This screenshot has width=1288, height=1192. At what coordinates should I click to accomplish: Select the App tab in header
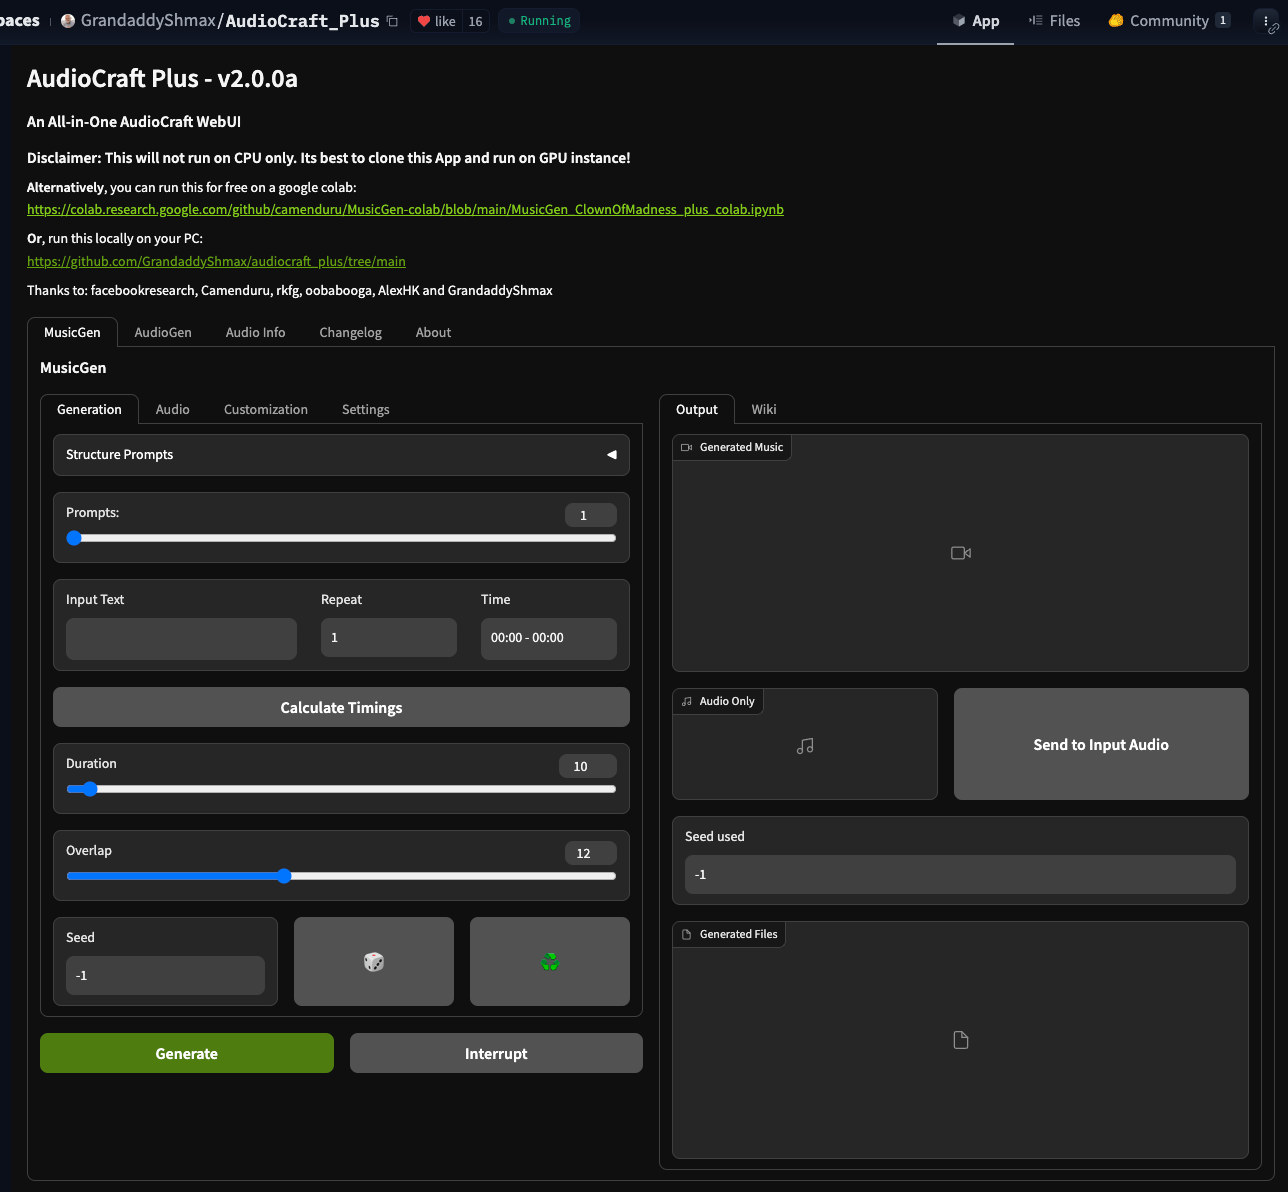point(975,21)
